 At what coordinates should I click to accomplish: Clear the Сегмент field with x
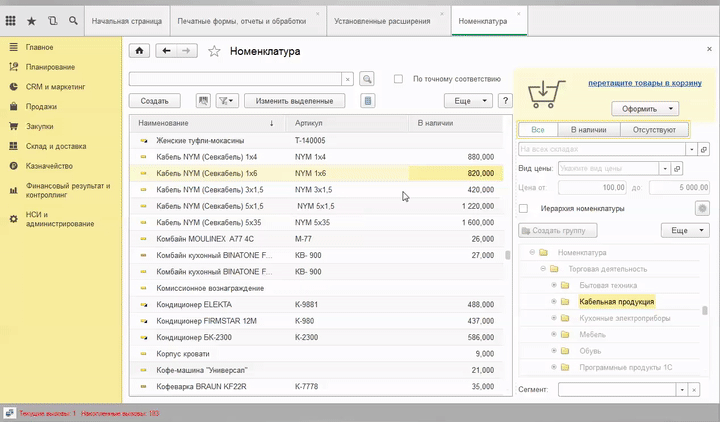[694, 390]
